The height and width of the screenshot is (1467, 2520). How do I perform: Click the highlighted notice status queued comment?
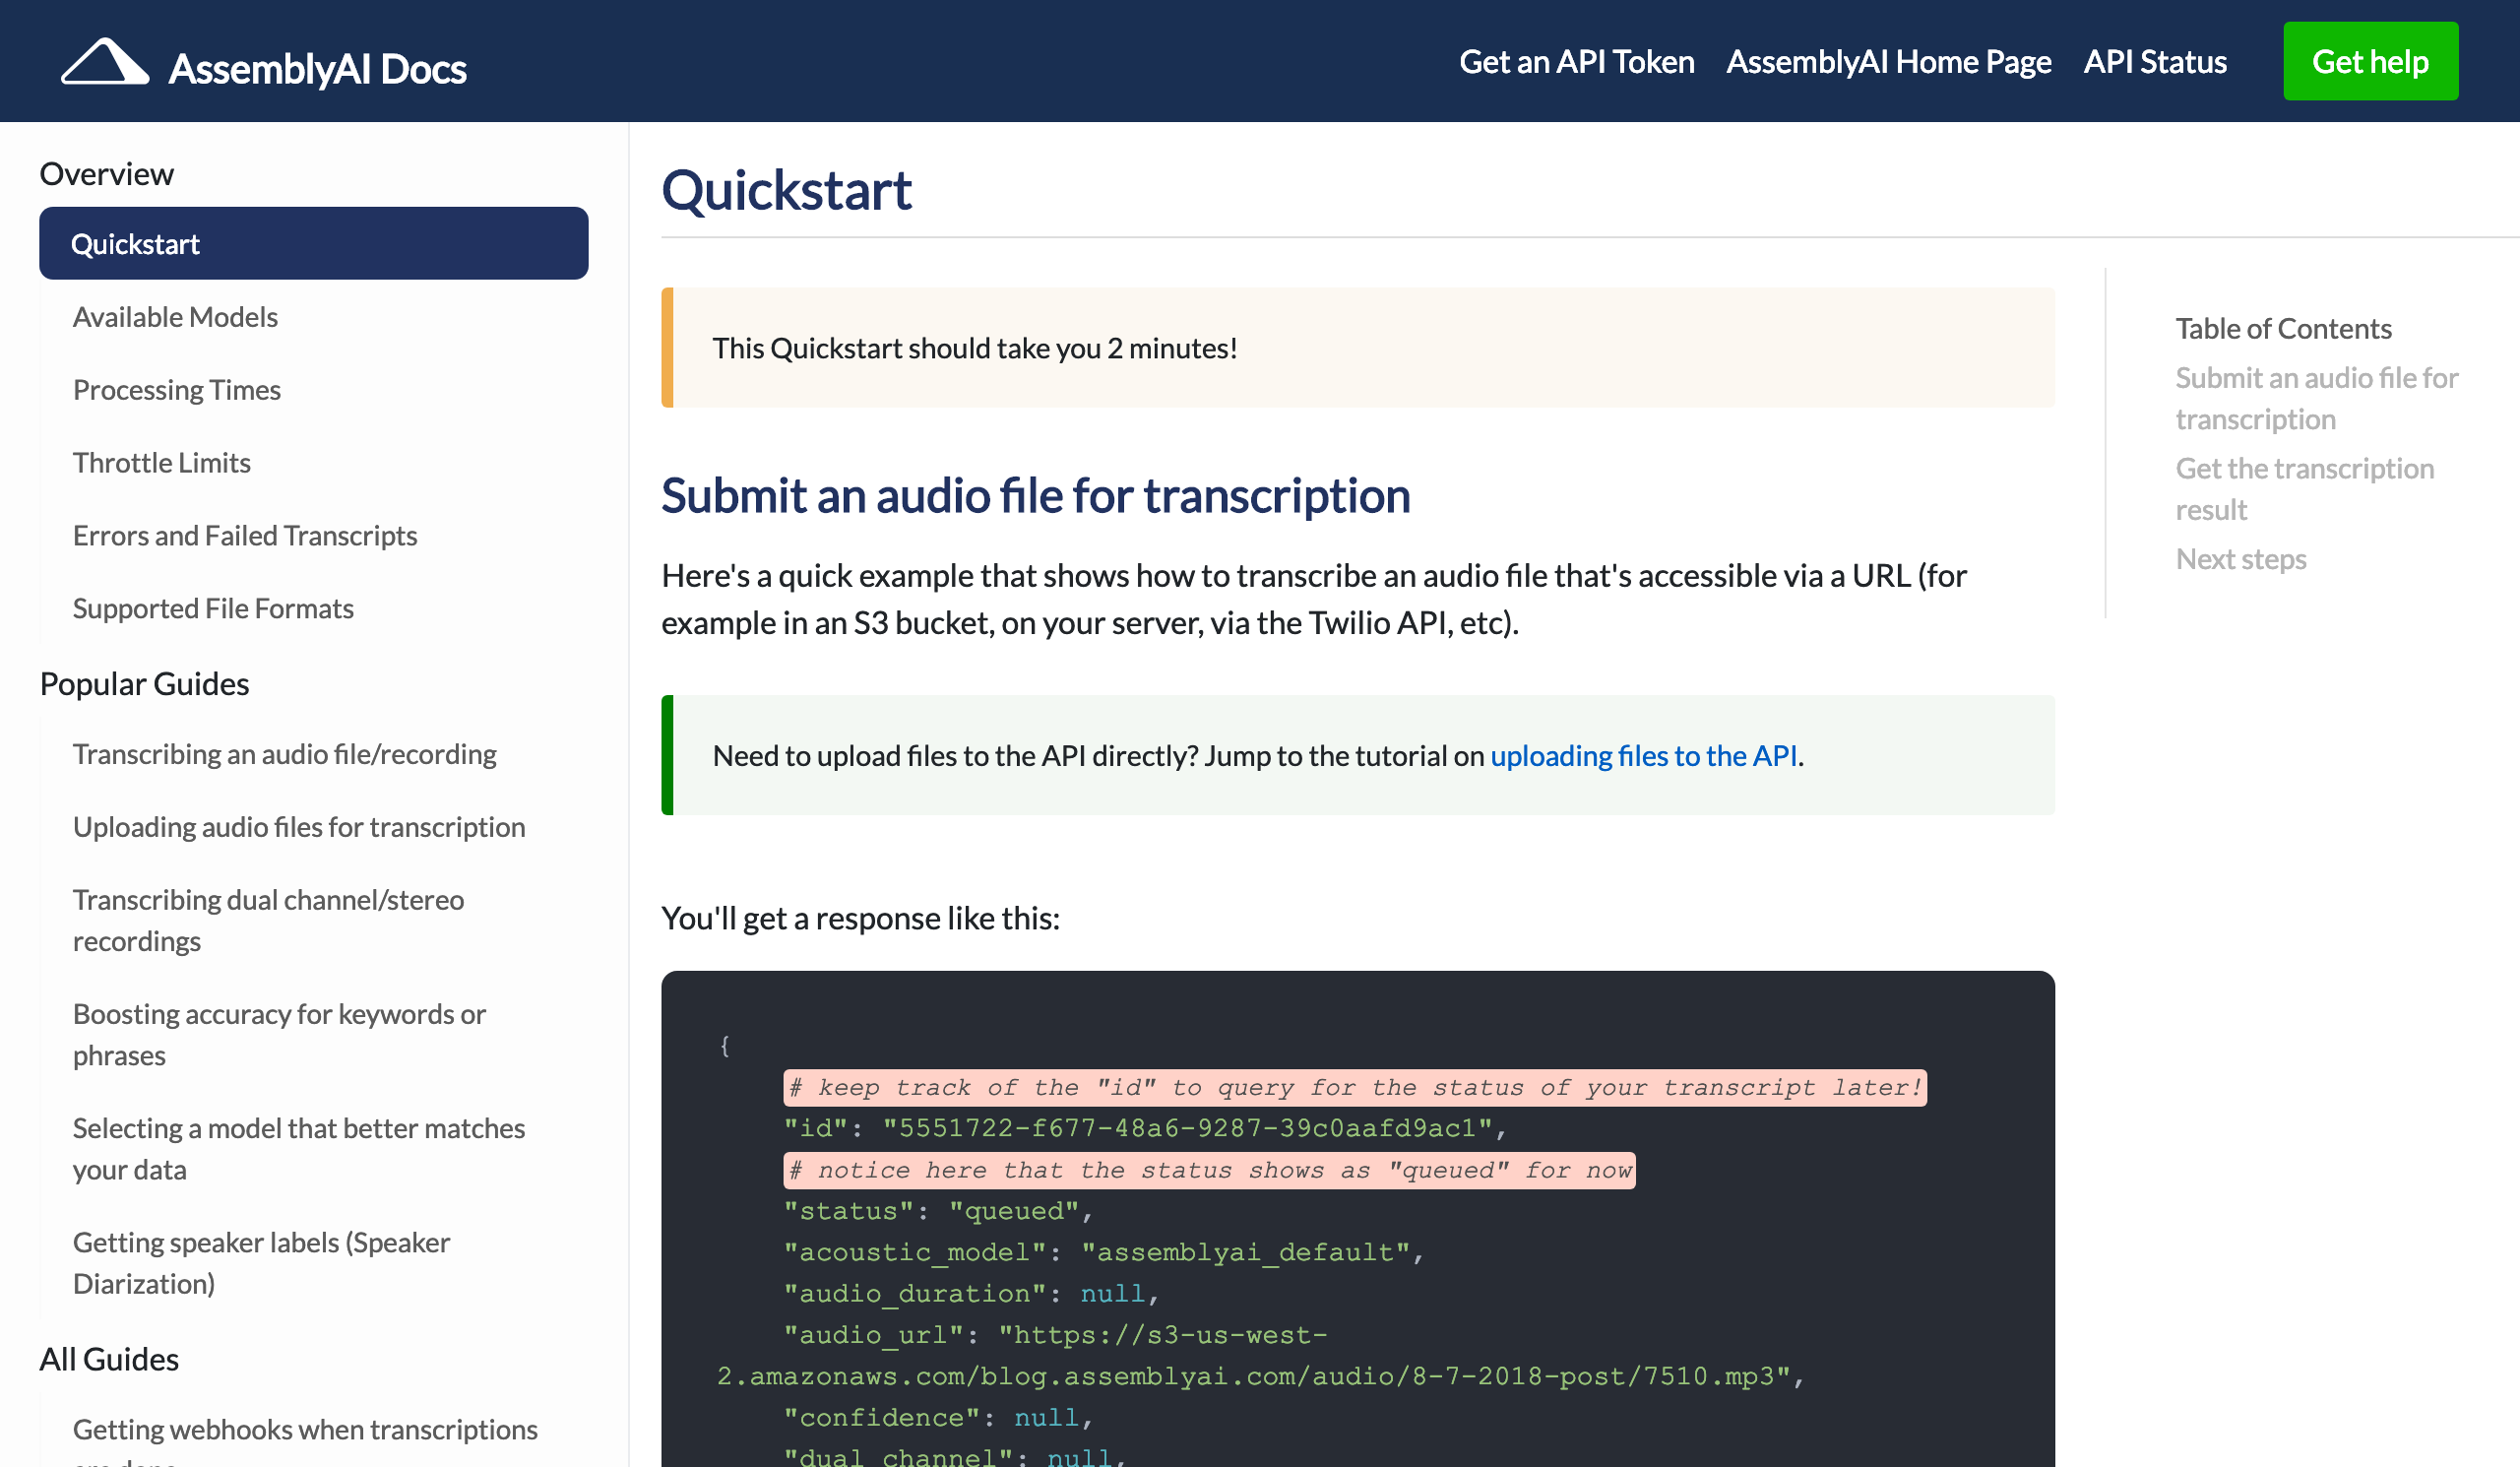click(x=1209, y=1171)
